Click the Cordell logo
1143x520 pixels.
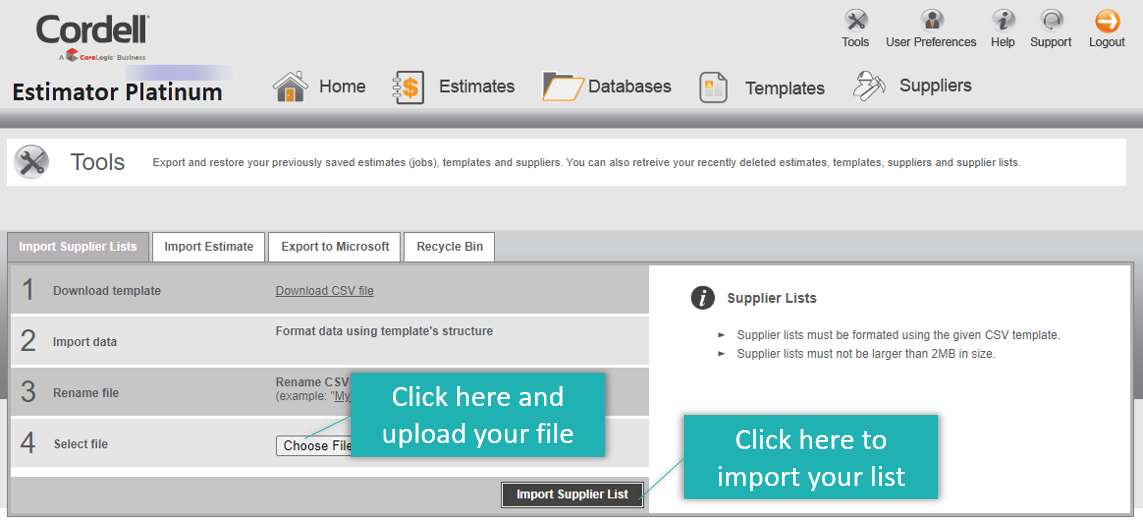coord(93,36)
